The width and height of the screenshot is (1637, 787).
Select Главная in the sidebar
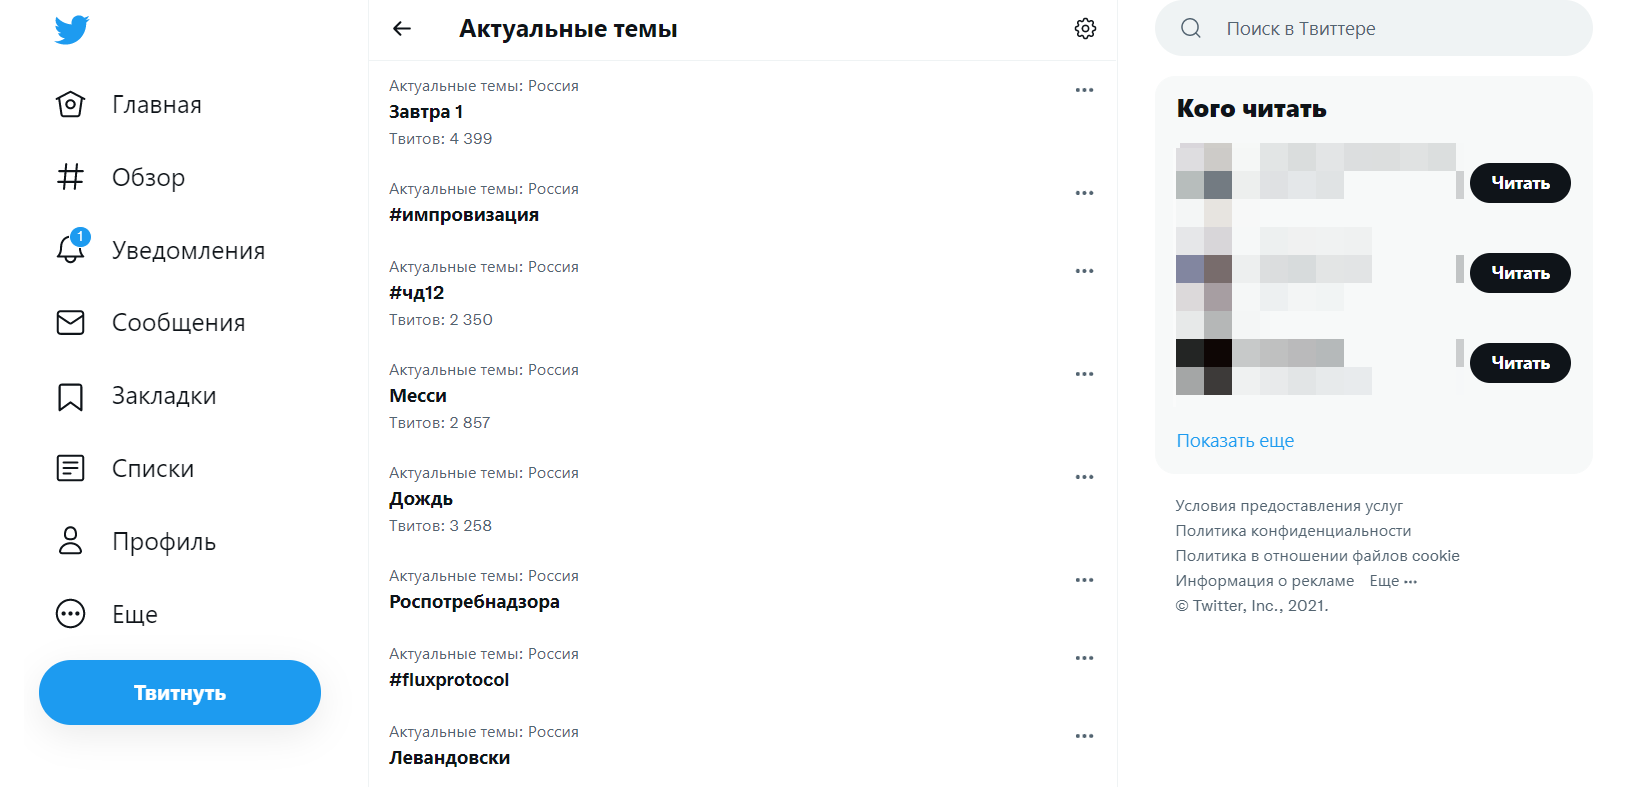(x=157, y=105)
